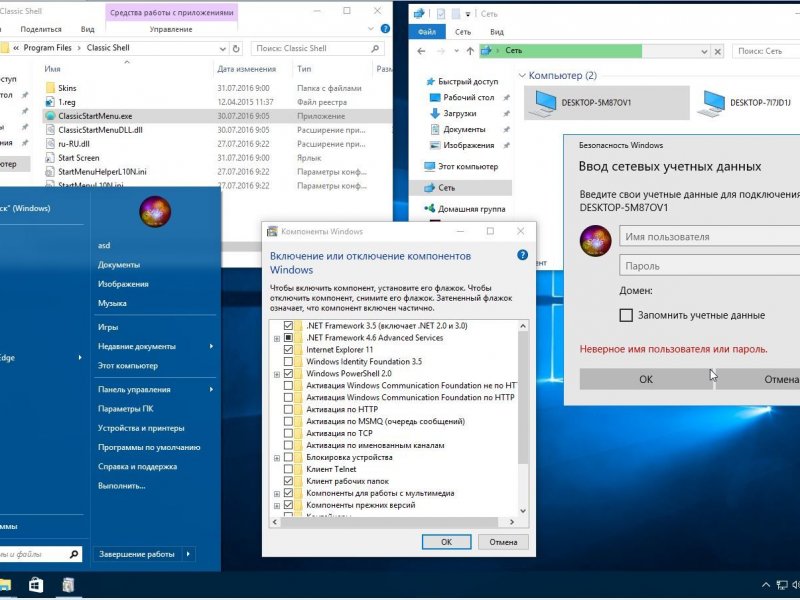Click the Windows Components title bar icon

pyautogui.click(x=273, y=231)
